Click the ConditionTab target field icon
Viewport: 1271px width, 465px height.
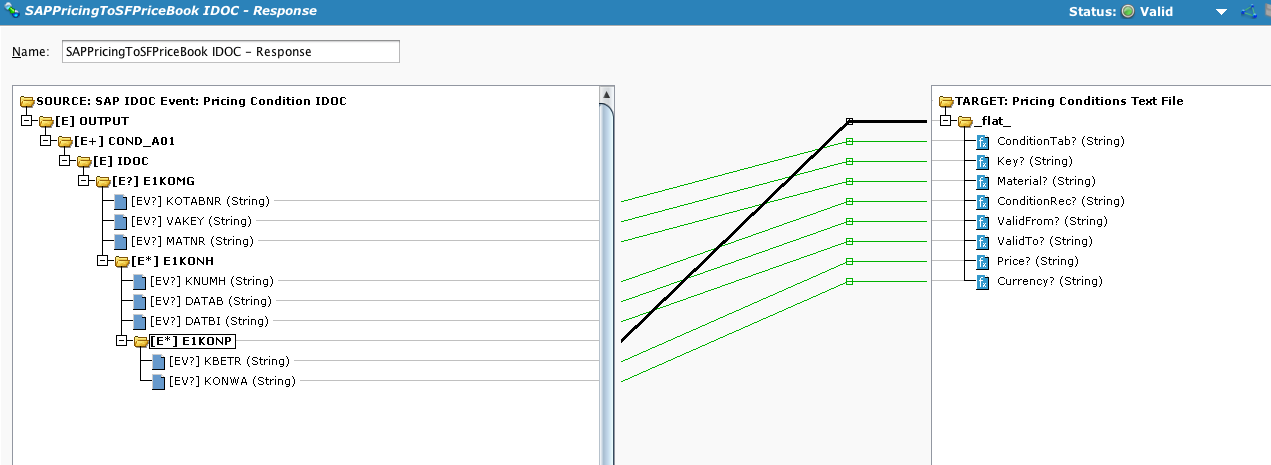pyautogui.click(x=982, y=141)
